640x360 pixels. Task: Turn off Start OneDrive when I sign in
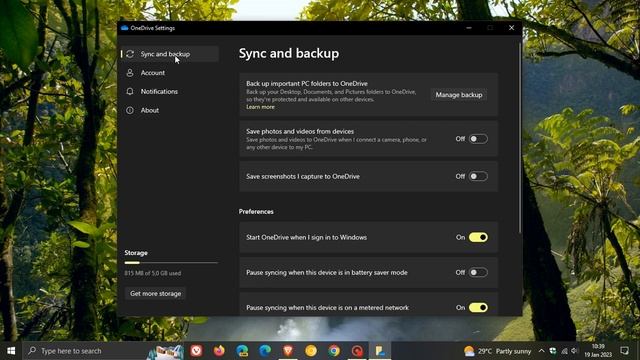tap(478, 237)
